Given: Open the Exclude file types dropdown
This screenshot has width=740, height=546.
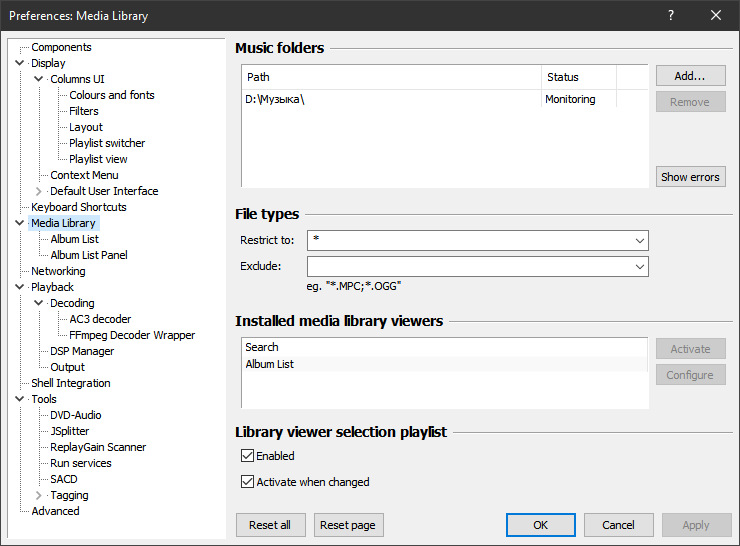Looking at the screenshot, I should (x=639, y=266).
